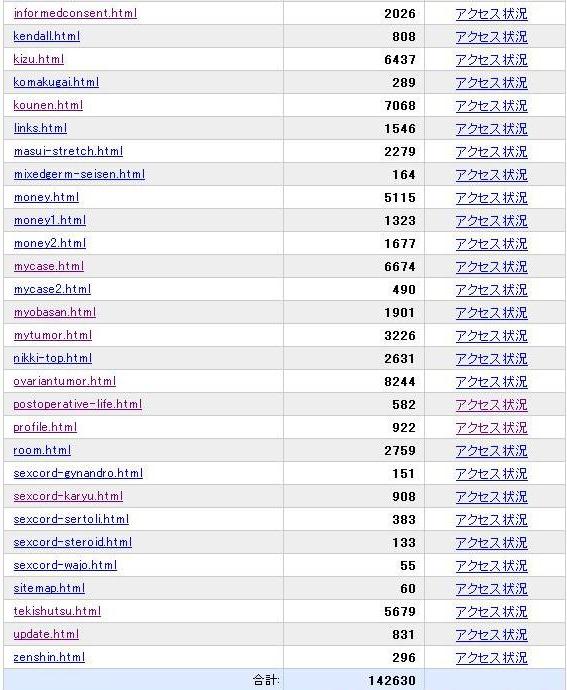Open the money2.html link
Screen dimensions: 567x690
point(50,243)
